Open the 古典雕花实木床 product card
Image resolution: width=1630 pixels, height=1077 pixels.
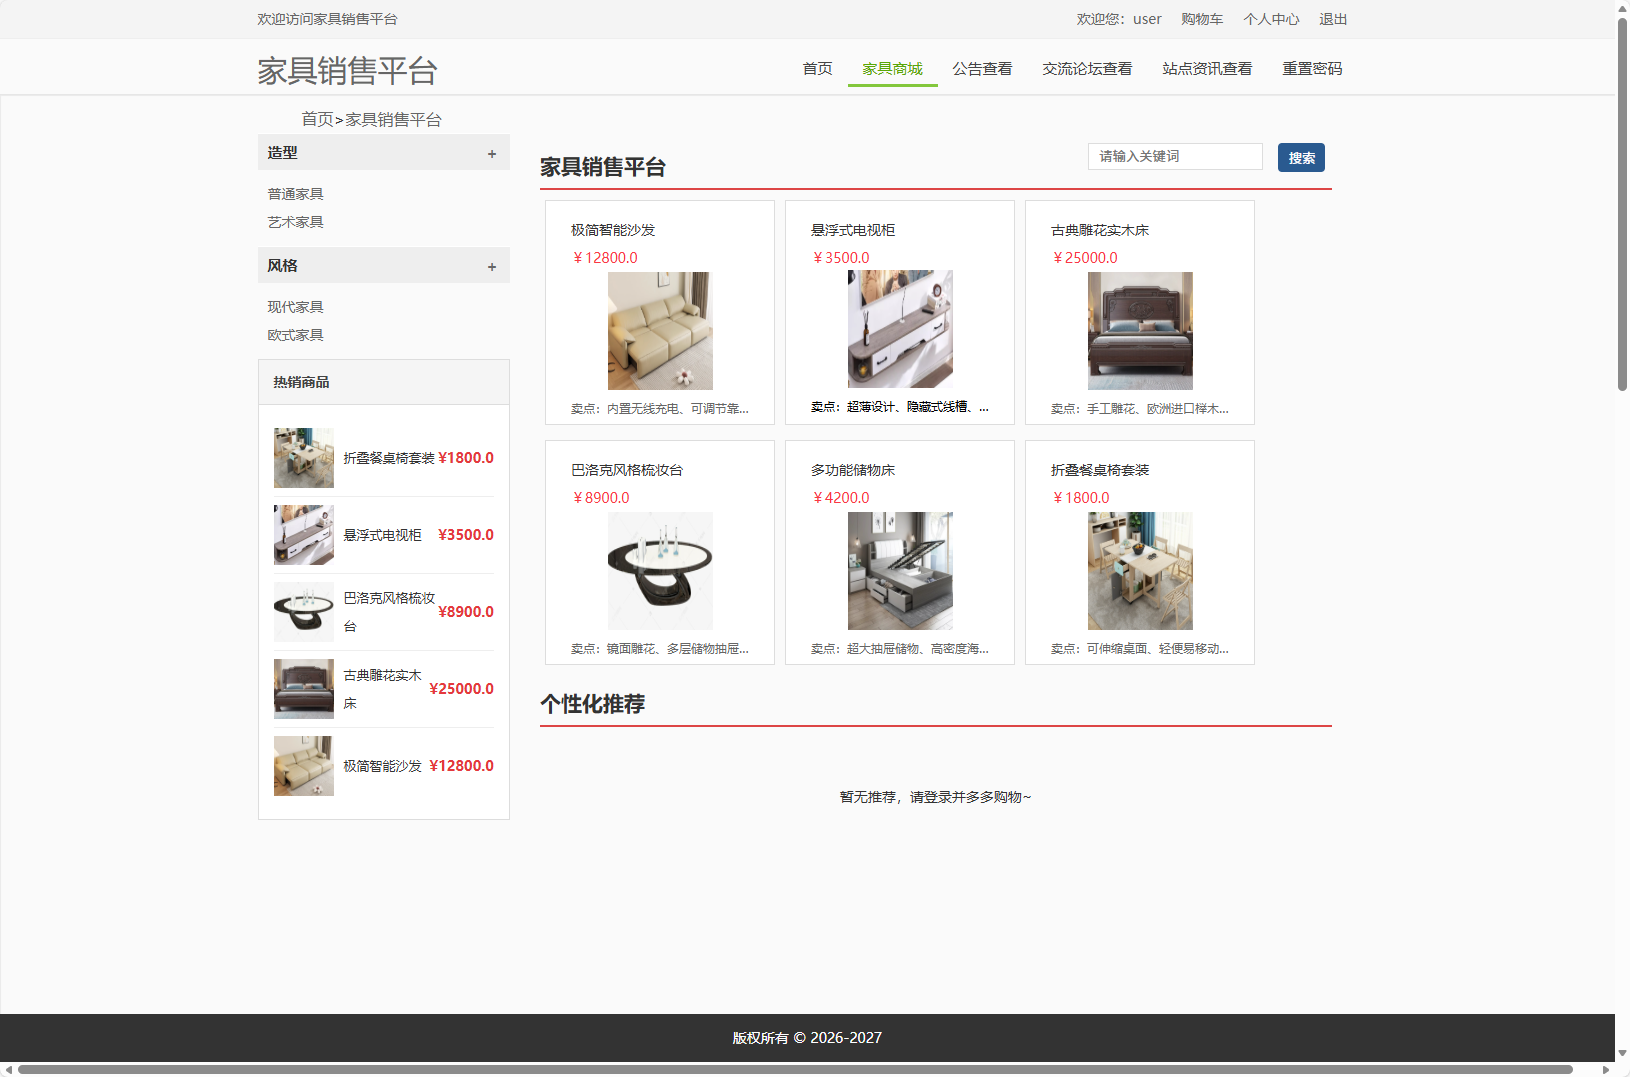1139,312
